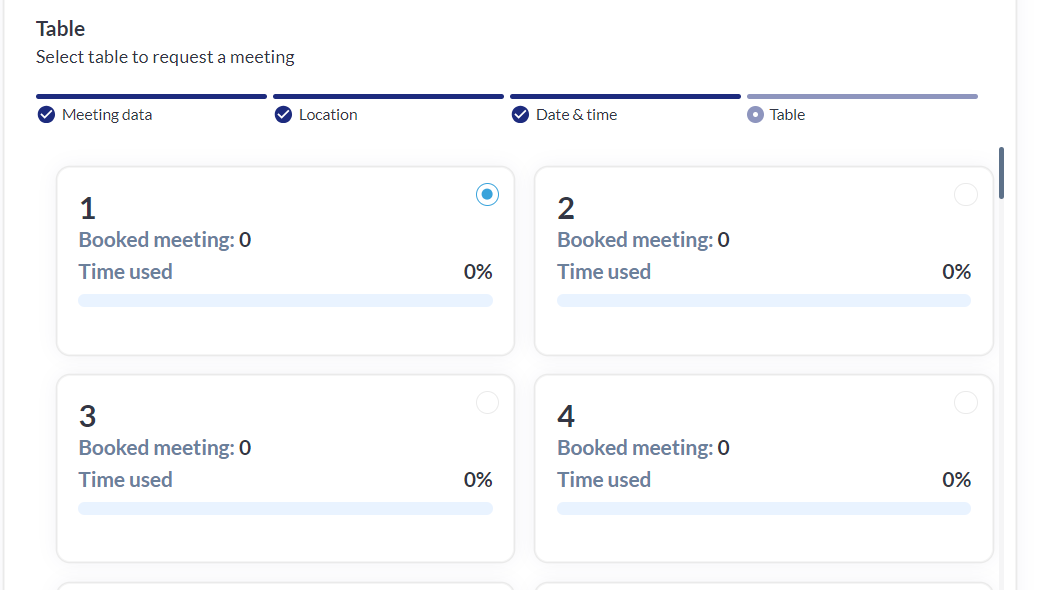
Task: Click the table 3 card number
Action: [x=87, y=416]
